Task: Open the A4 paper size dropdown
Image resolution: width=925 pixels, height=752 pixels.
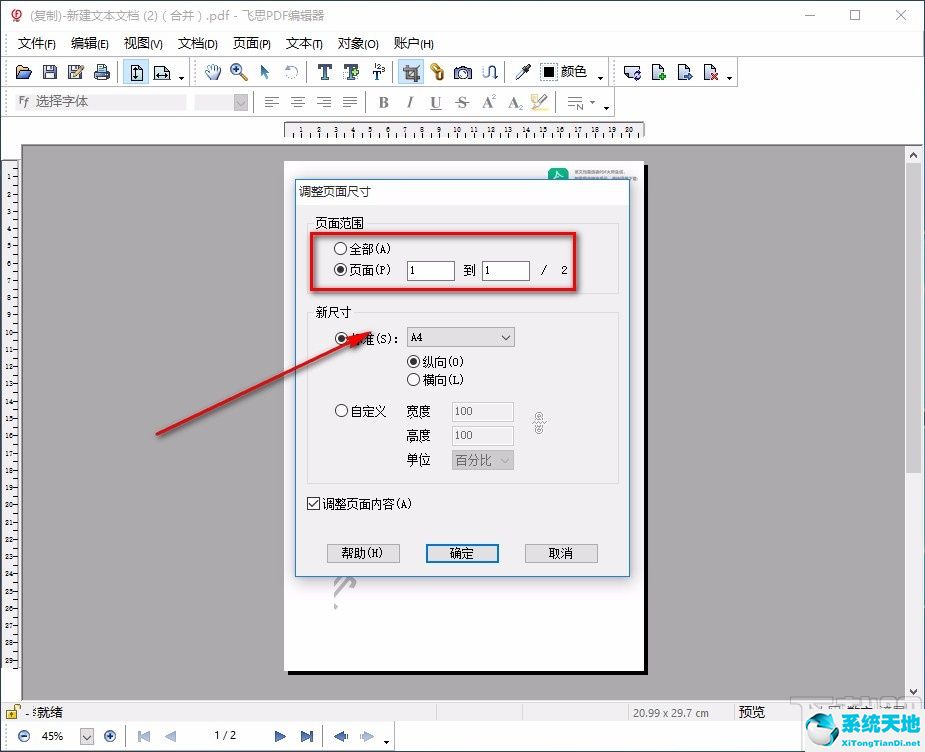Action: coord(505,338)
